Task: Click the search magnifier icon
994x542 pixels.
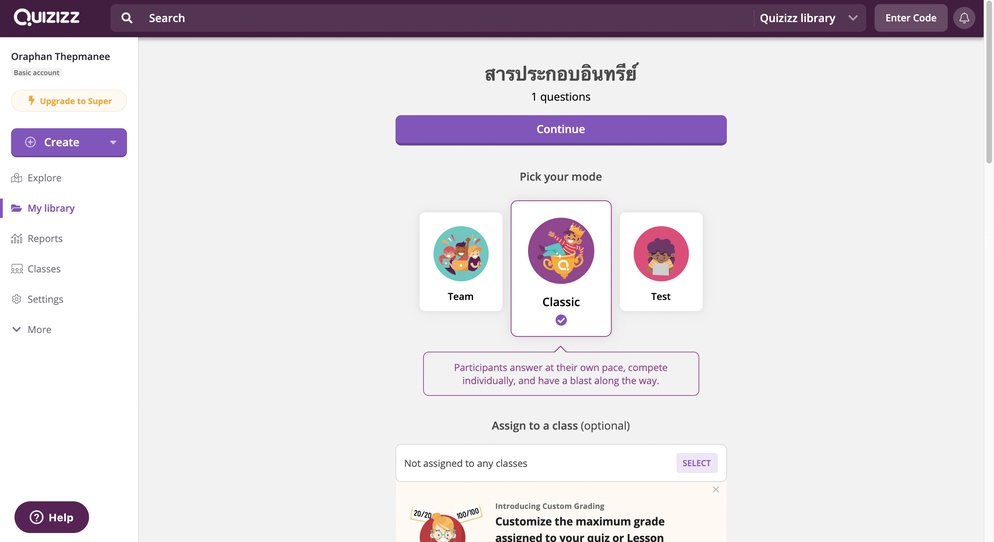Action: [127, 18]
